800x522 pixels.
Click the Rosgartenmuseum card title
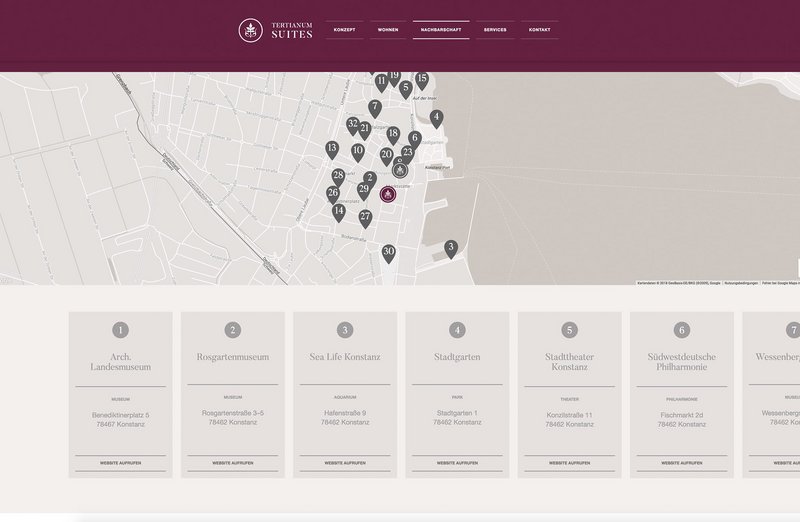coord(233,357)
